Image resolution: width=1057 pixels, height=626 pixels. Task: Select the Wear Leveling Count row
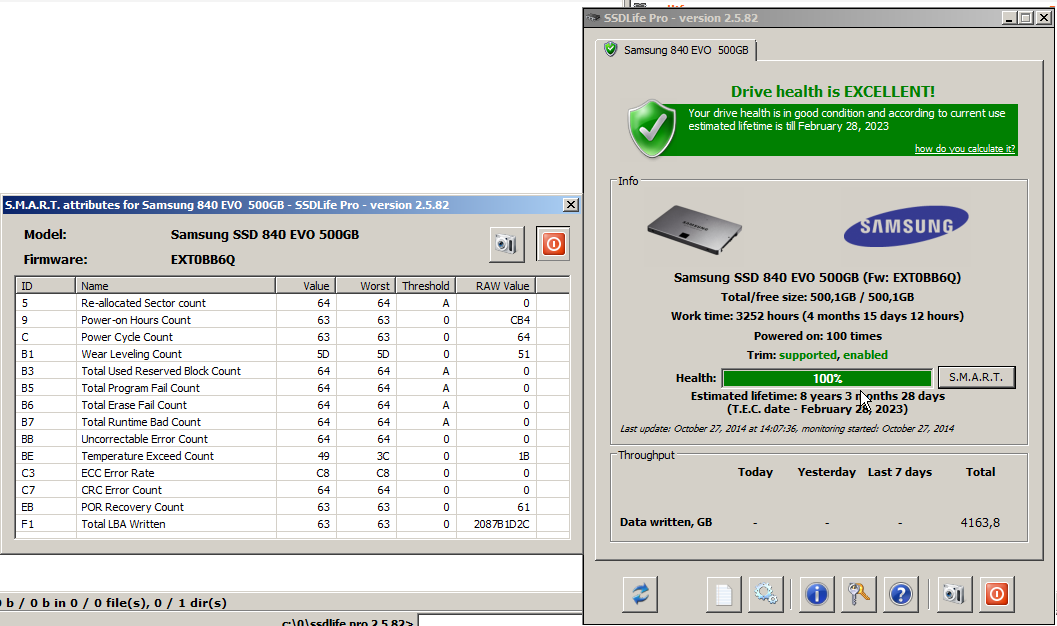293,354
